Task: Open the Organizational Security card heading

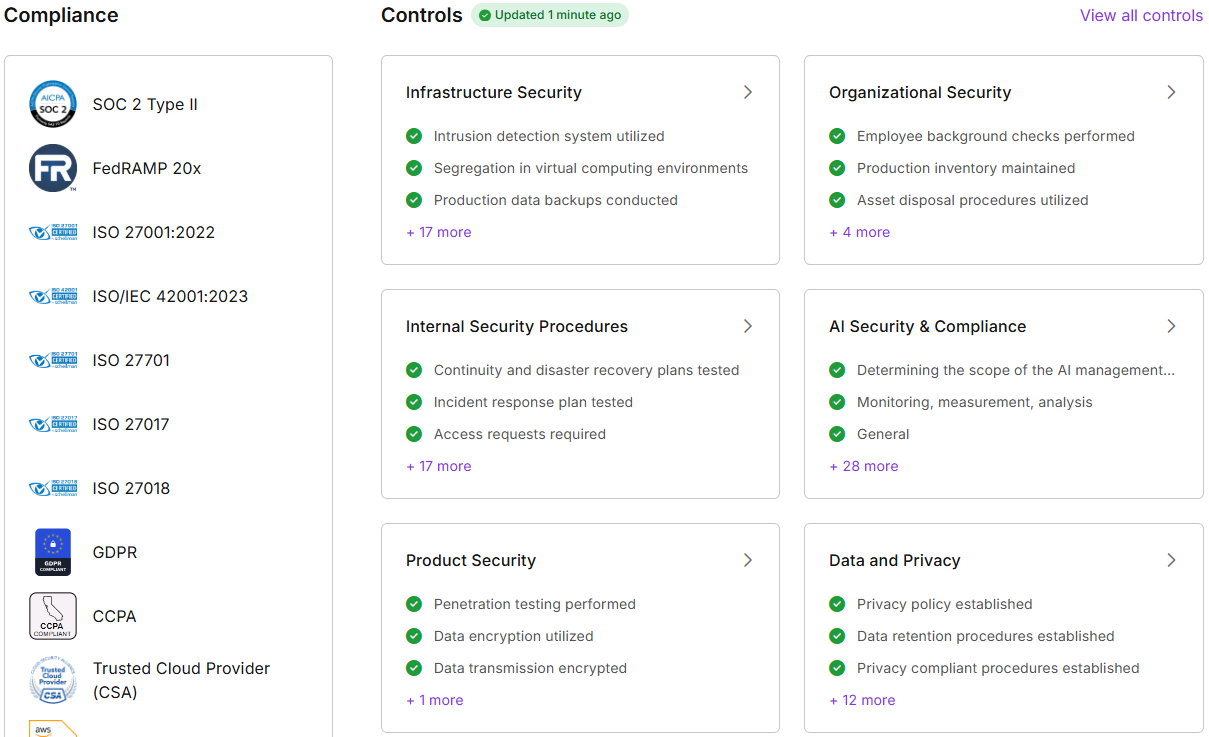Action: coord(919,92)
